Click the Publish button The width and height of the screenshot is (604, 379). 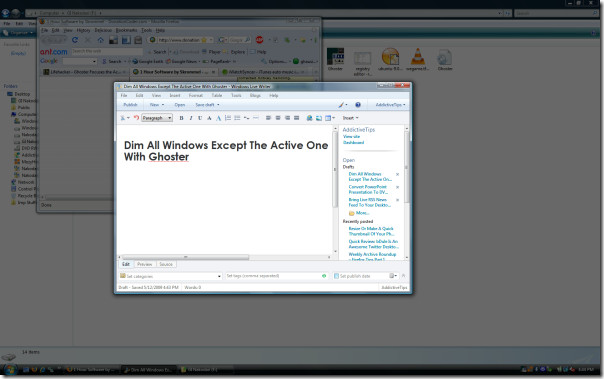pos(130,105)
